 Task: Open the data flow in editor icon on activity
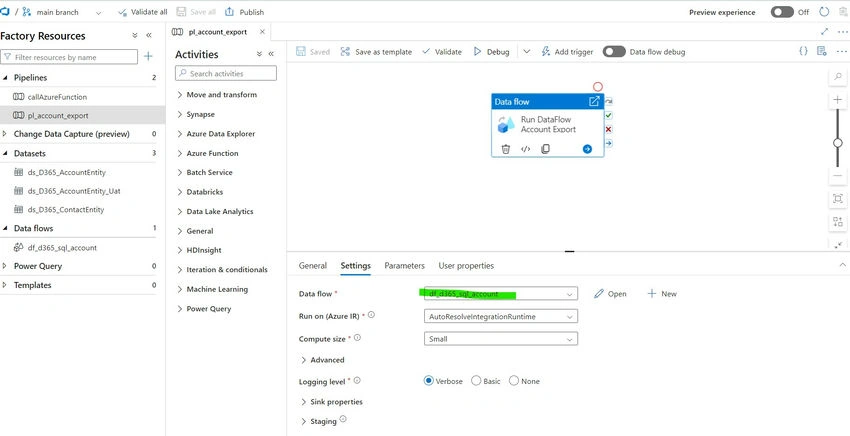coord(594,101)
